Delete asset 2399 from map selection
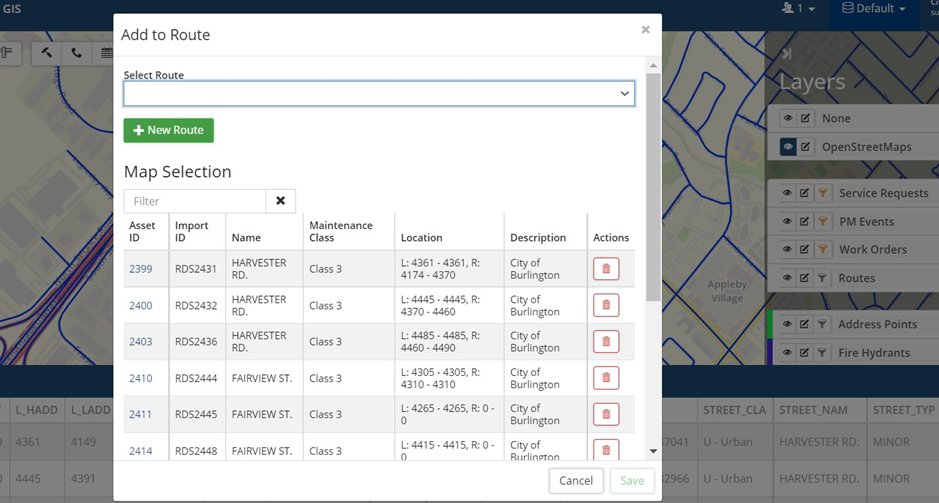This screenshot has width=939, height=503. 606,269
